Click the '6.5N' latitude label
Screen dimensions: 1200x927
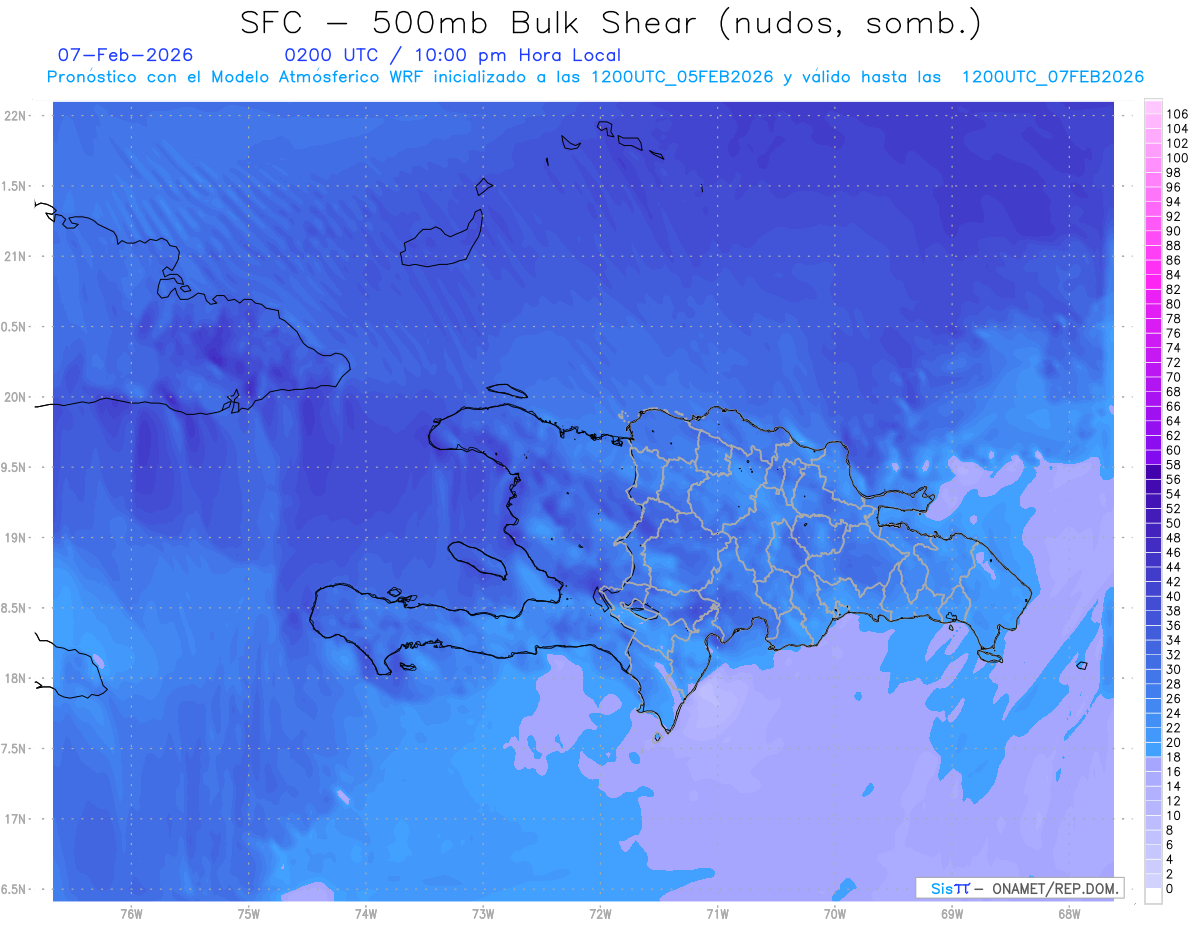(14, 889)
